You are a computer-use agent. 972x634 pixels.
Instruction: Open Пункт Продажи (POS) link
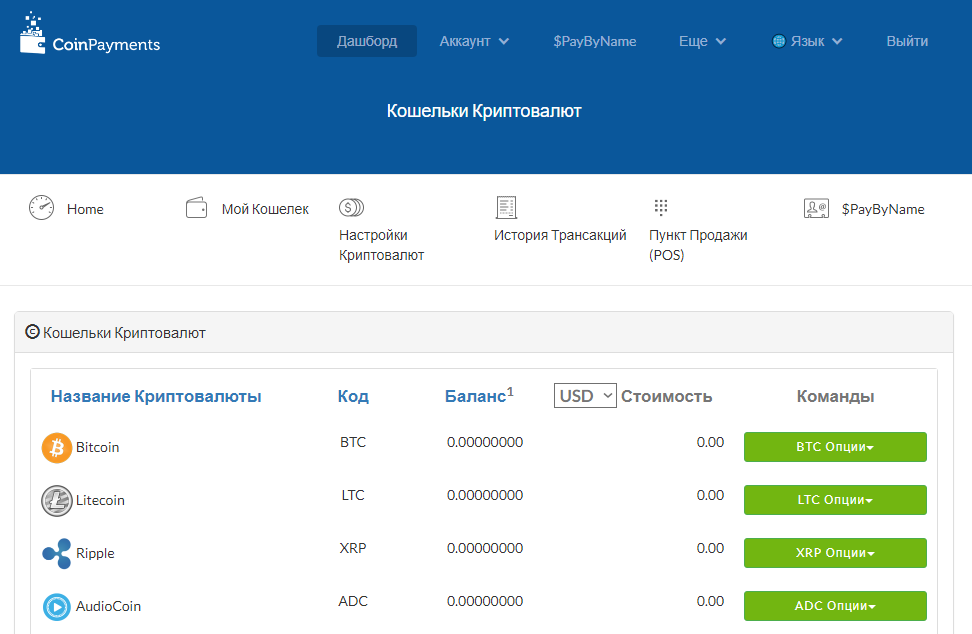(698, 245)
